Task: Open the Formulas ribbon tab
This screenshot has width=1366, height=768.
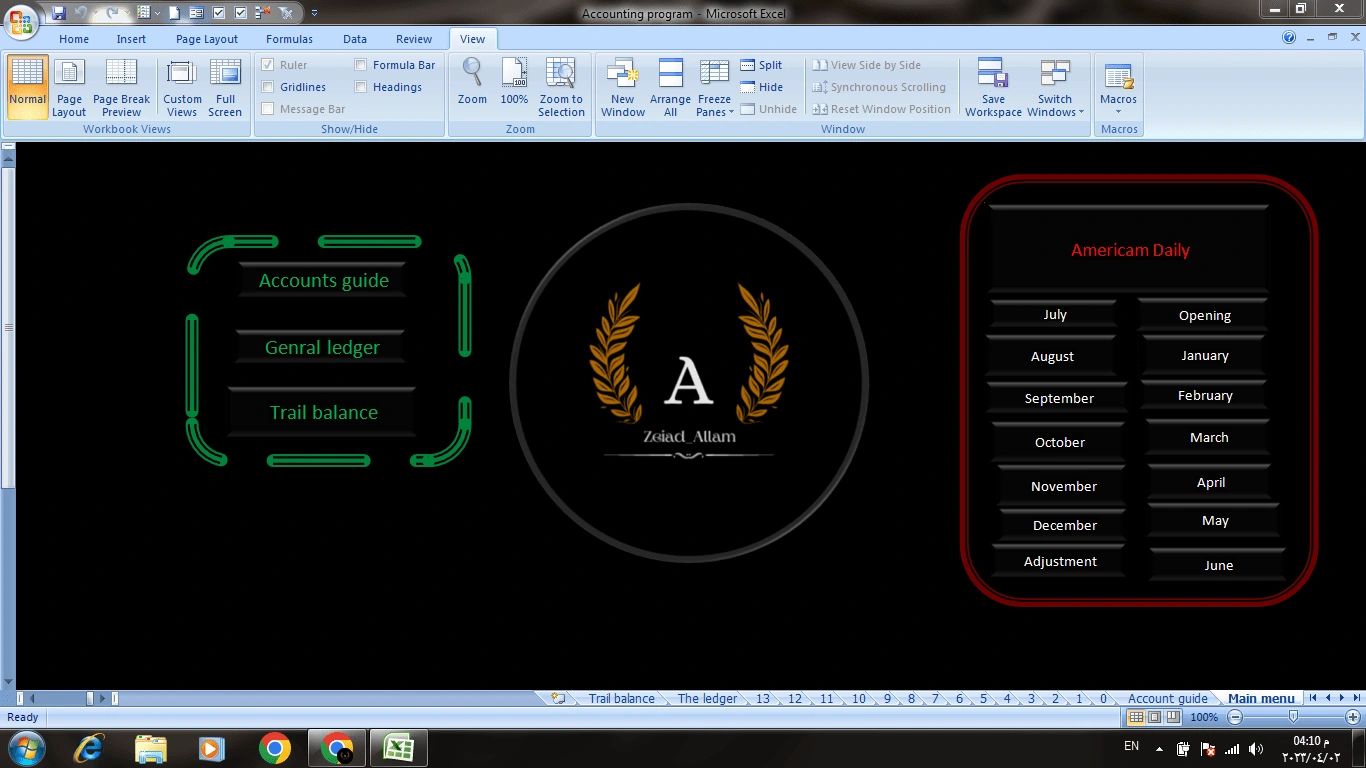Action: [289, 39]
